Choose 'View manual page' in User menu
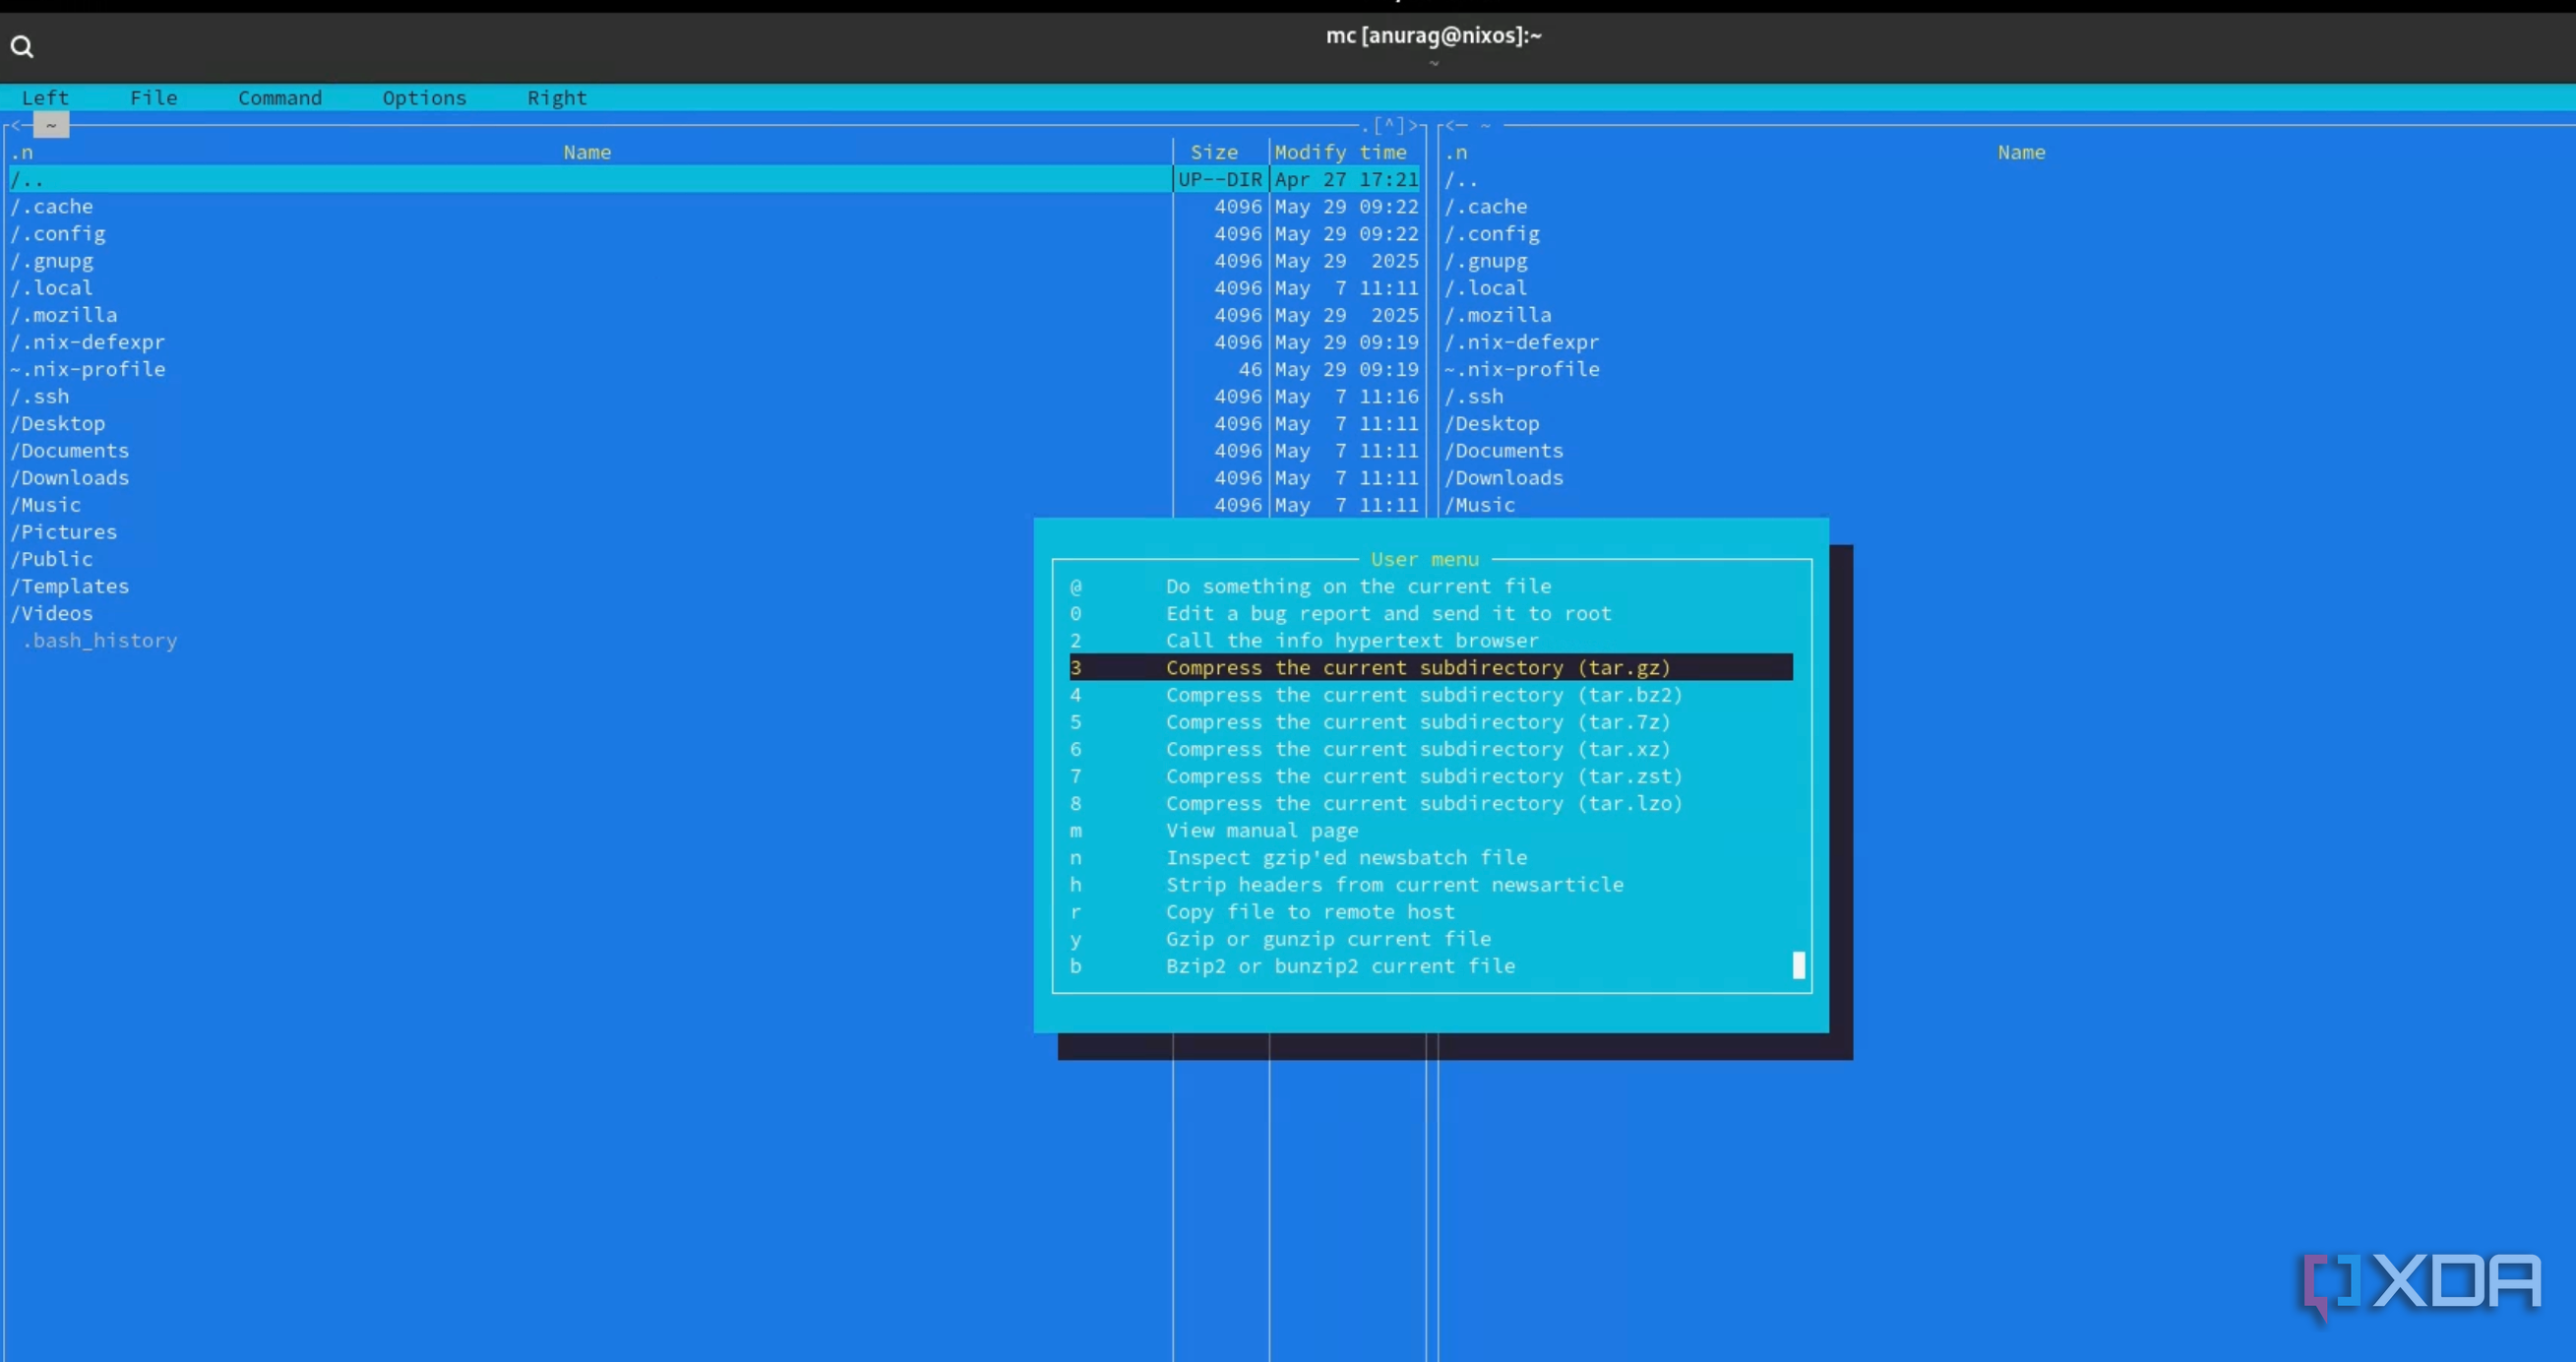Image resolution: width=2576 pixels, height=1362 pixels. coord(1431,830)
